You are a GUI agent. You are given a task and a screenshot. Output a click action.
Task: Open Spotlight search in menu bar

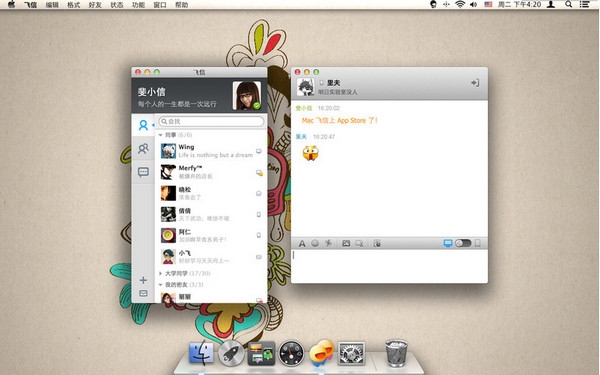(x=569, y=5)
